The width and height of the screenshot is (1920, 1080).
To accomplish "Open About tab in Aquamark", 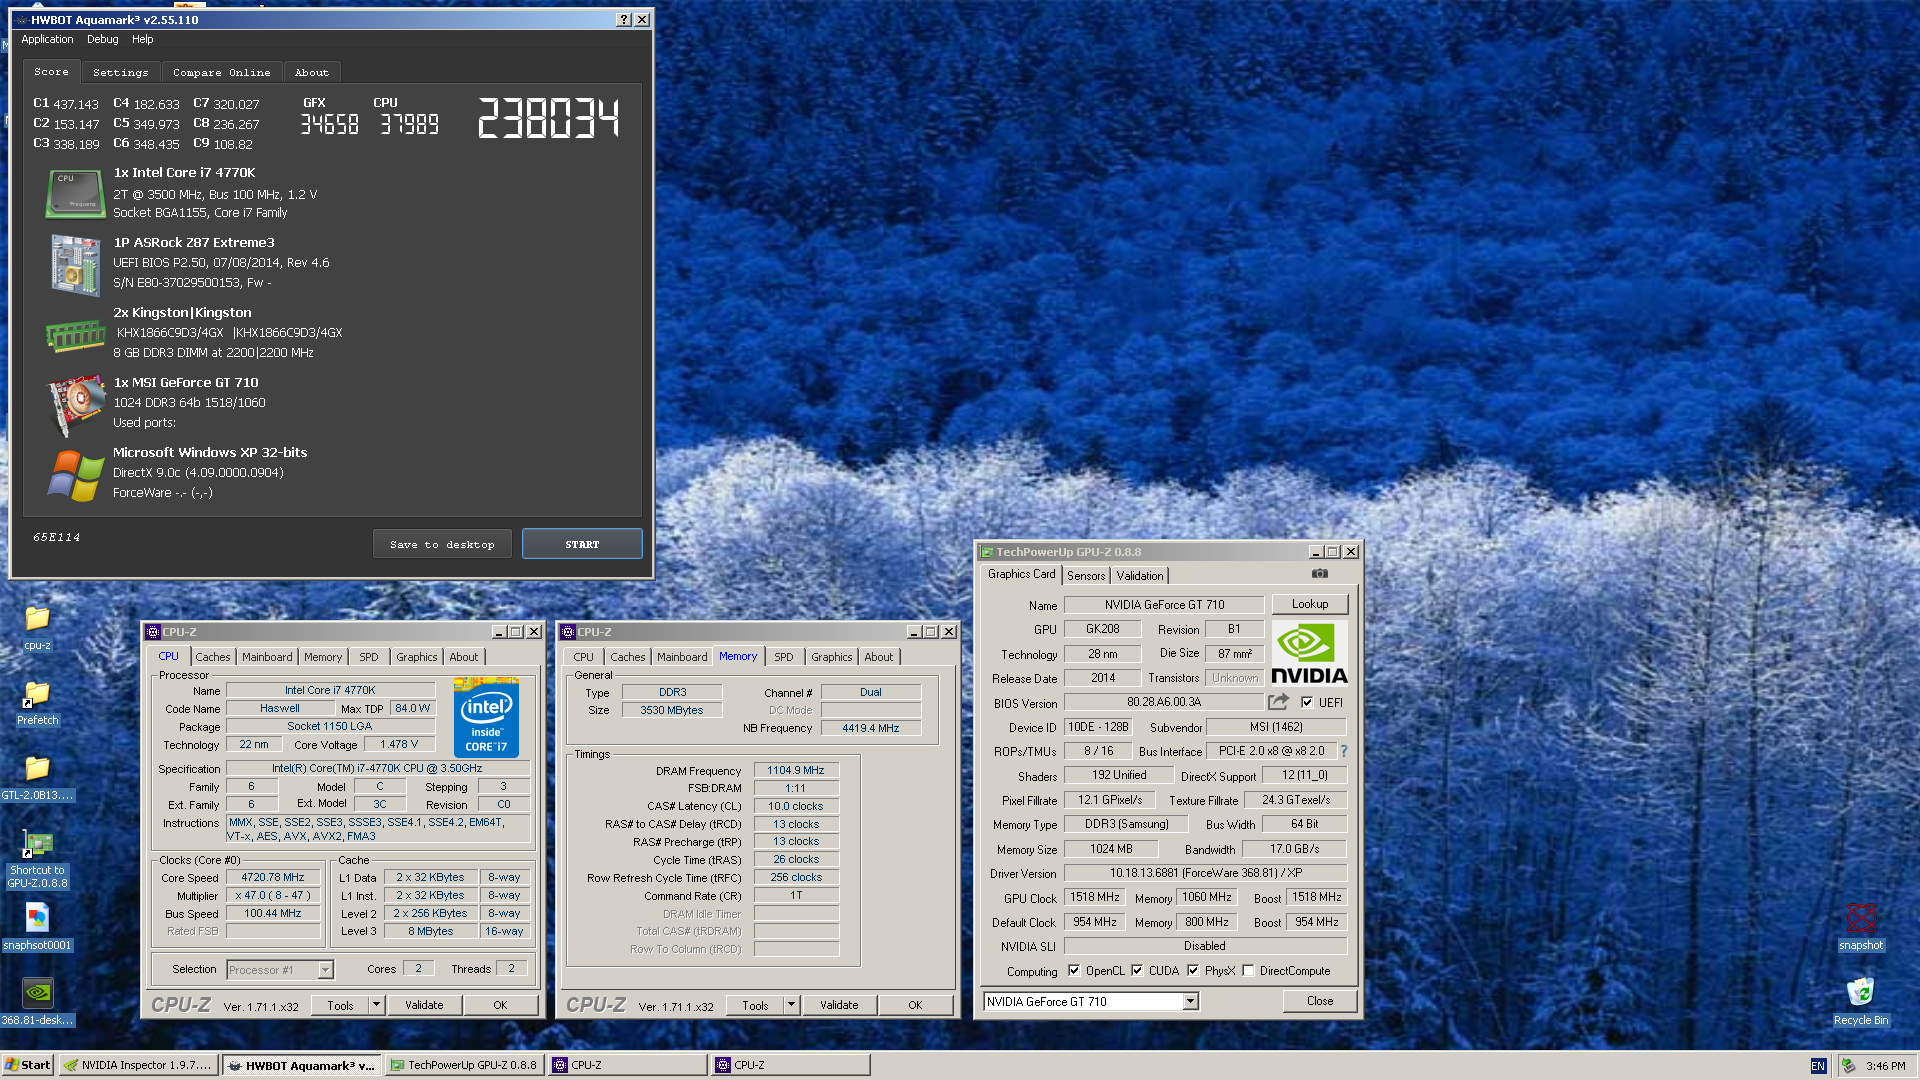I will coord(311,72).
